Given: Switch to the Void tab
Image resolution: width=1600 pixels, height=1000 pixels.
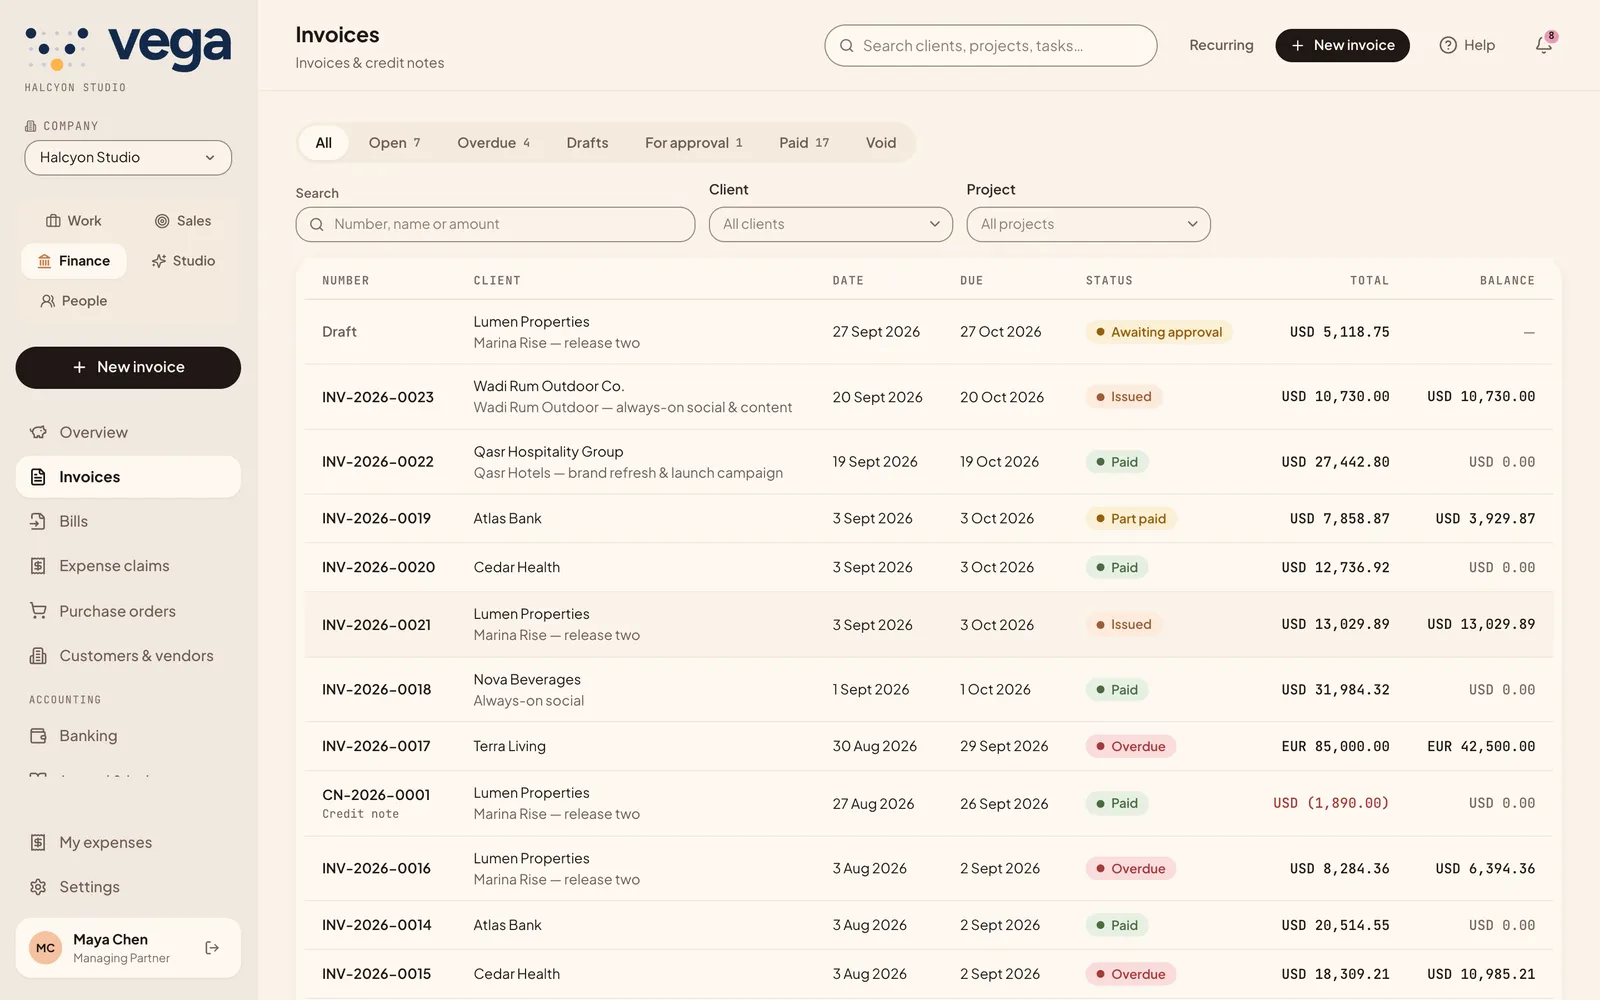Looking at the screenshot, I should pos(881,143).
